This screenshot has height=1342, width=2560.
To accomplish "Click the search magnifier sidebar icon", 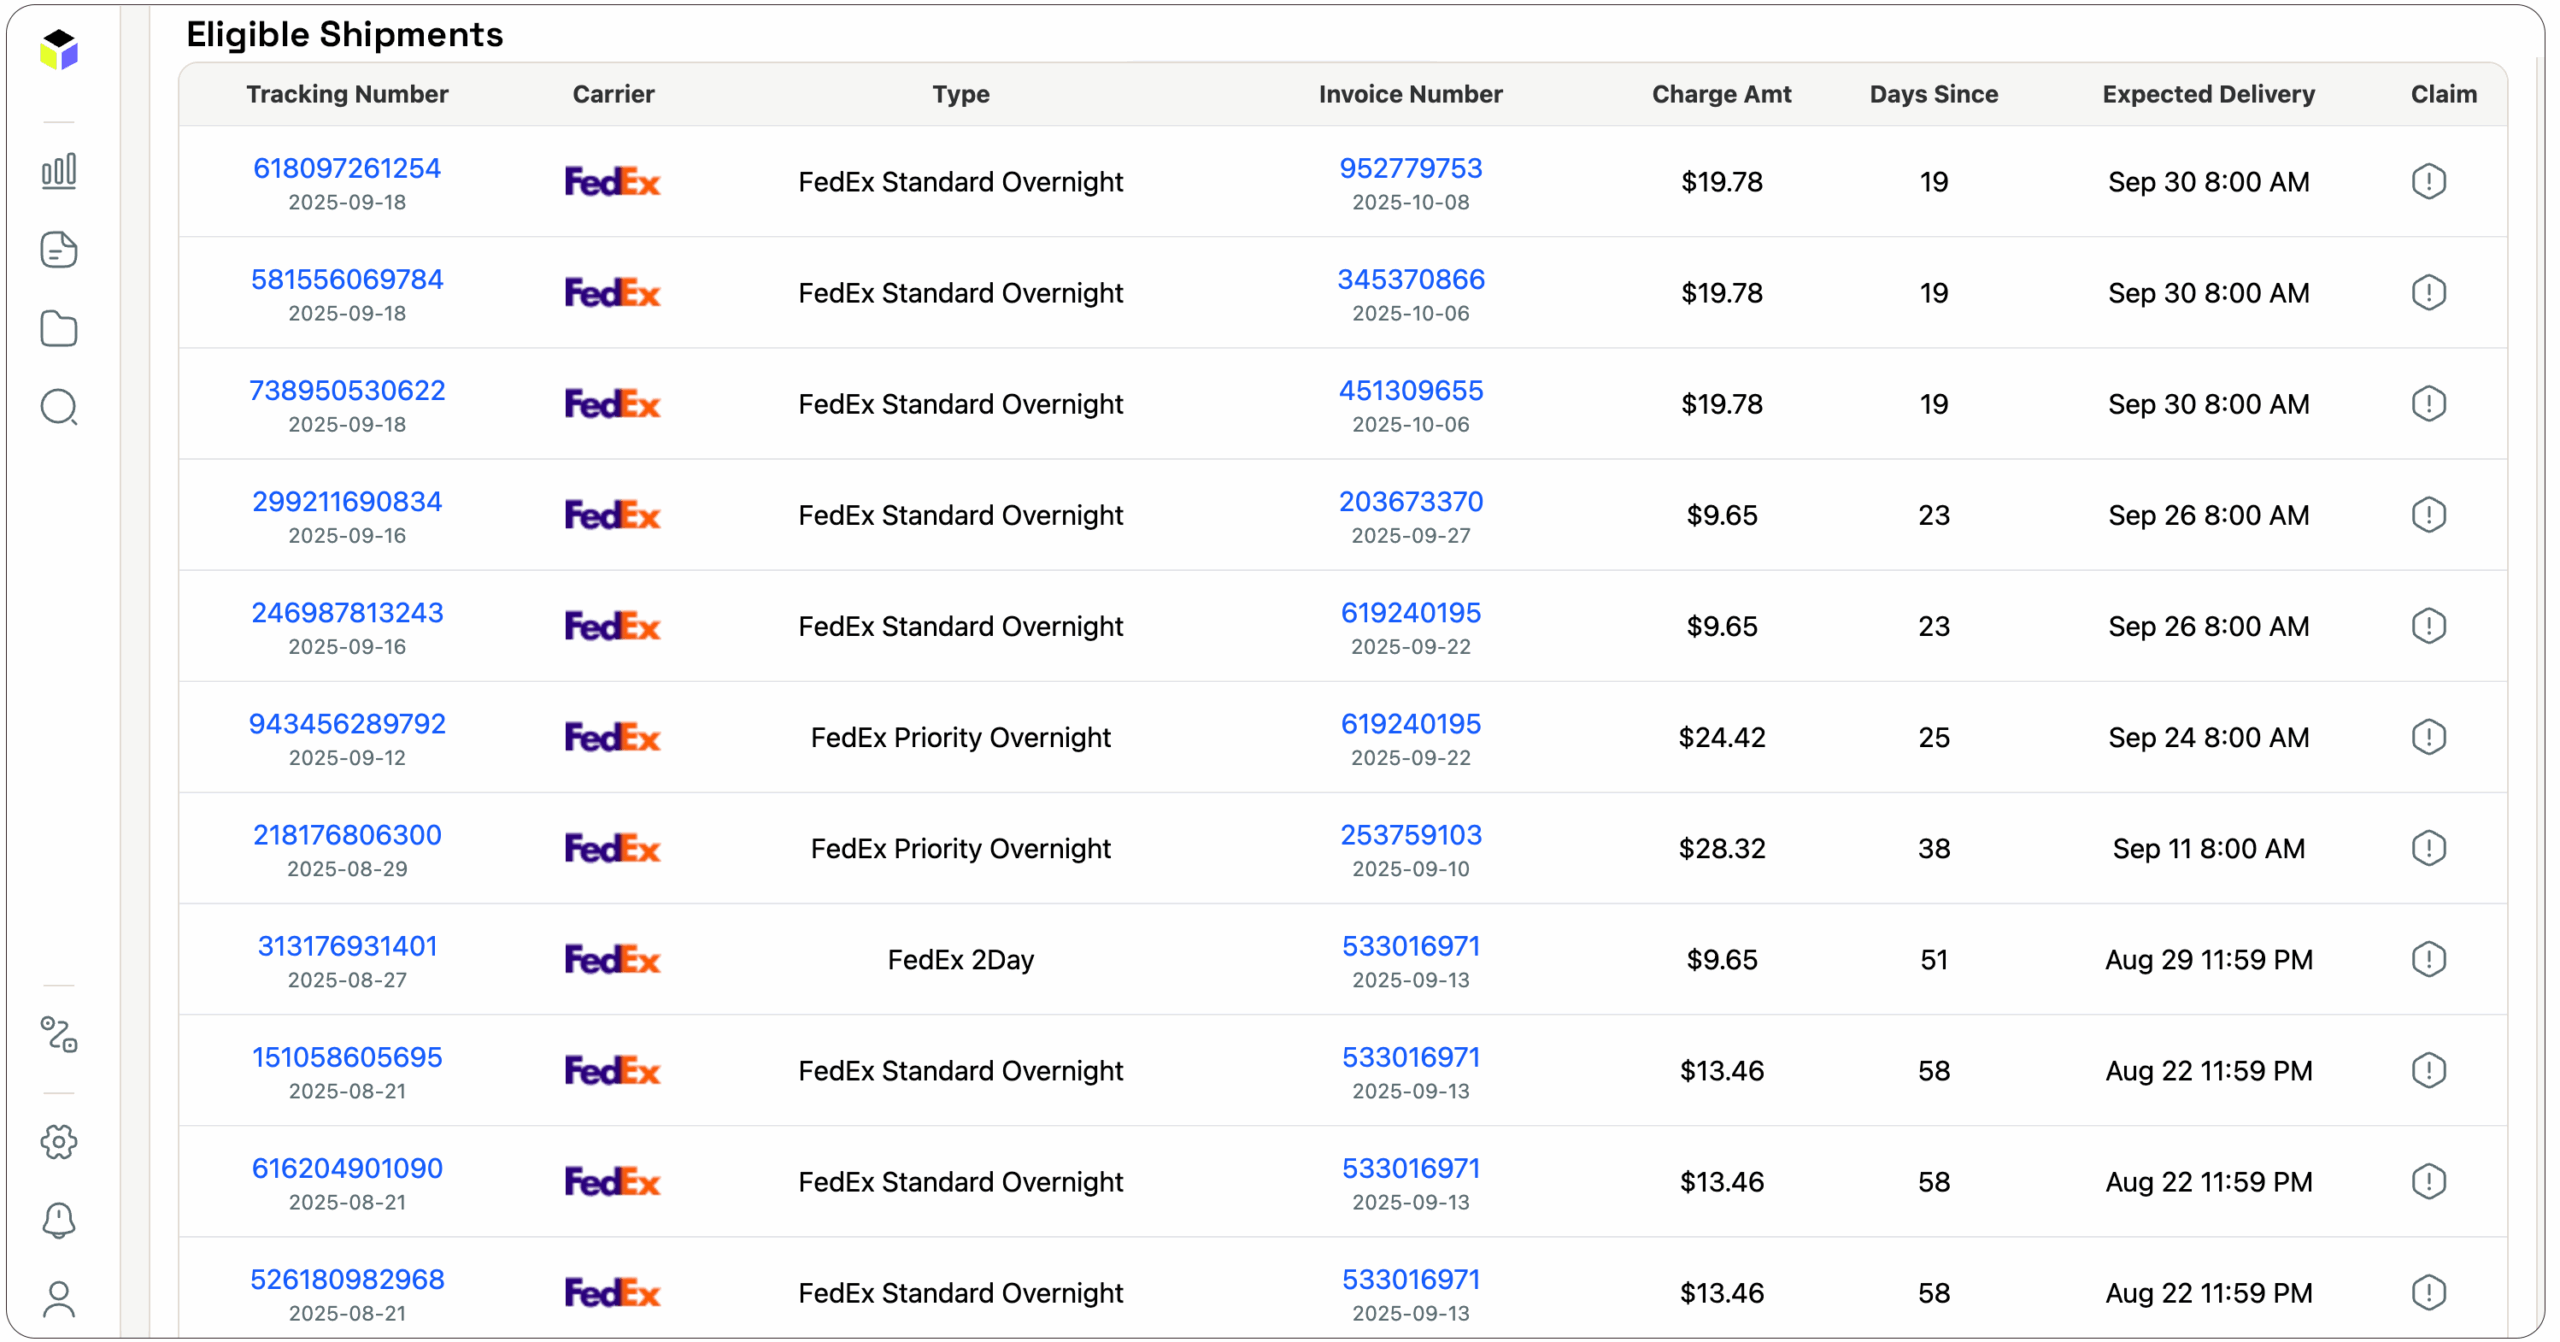I will point(59,408).
